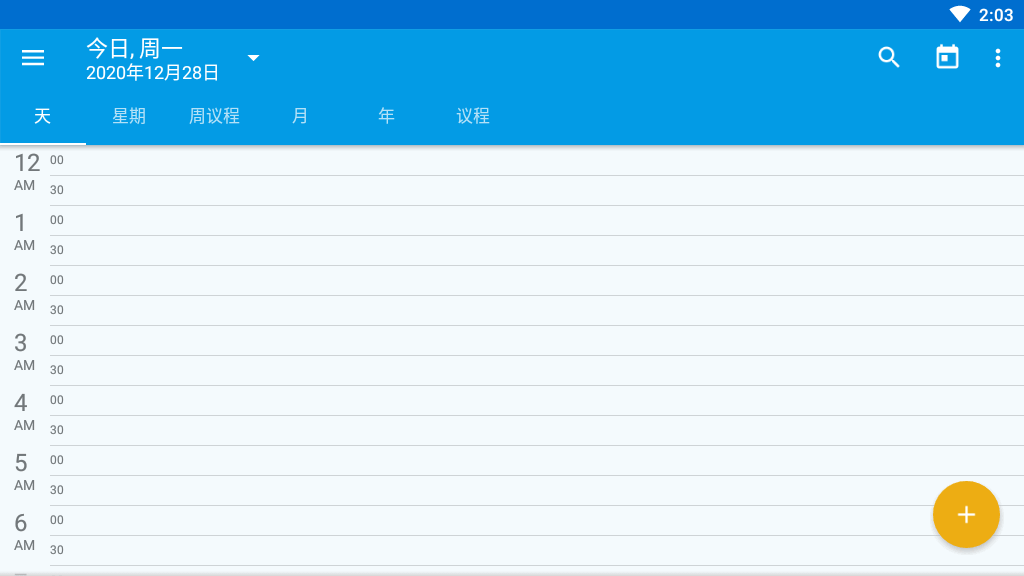Viewport: 1024px width, 576px height.
Task: Select the 4 AM :30 time slot
Action: tap(537, 431)
